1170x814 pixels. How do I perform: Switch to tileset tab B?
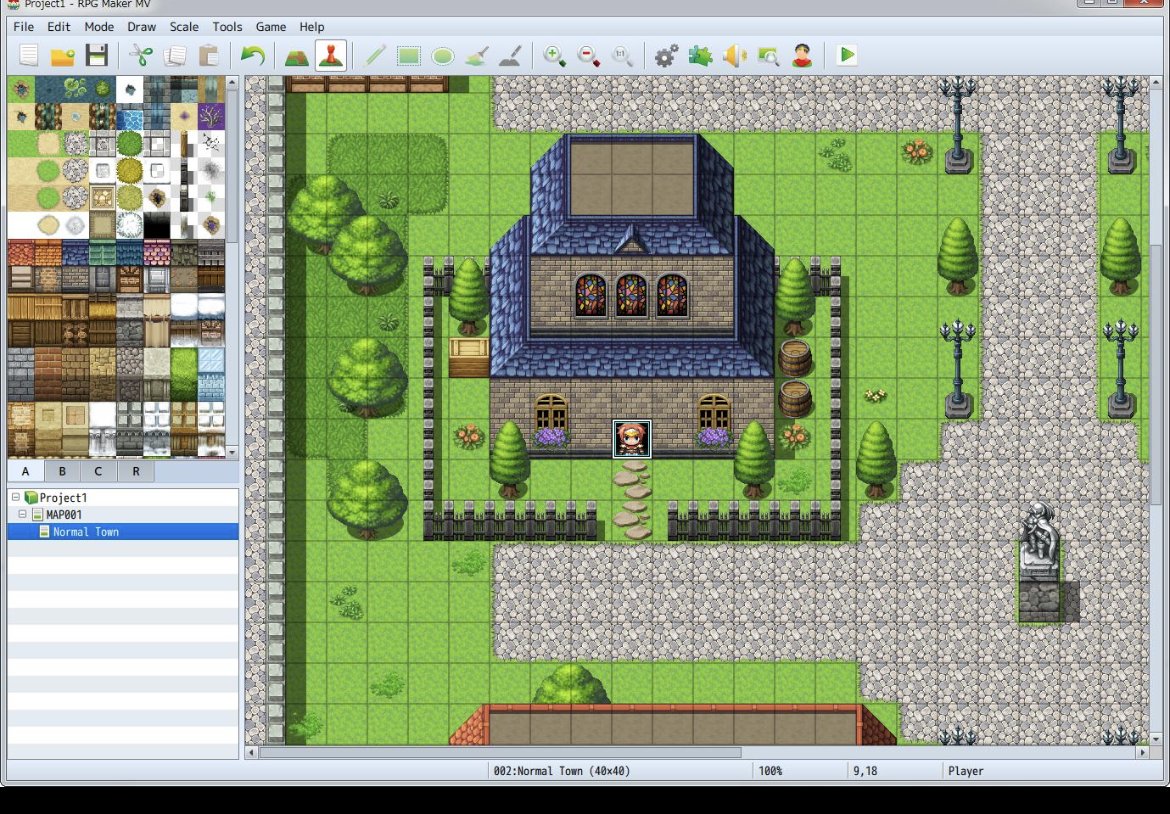[x=62, y=472]
